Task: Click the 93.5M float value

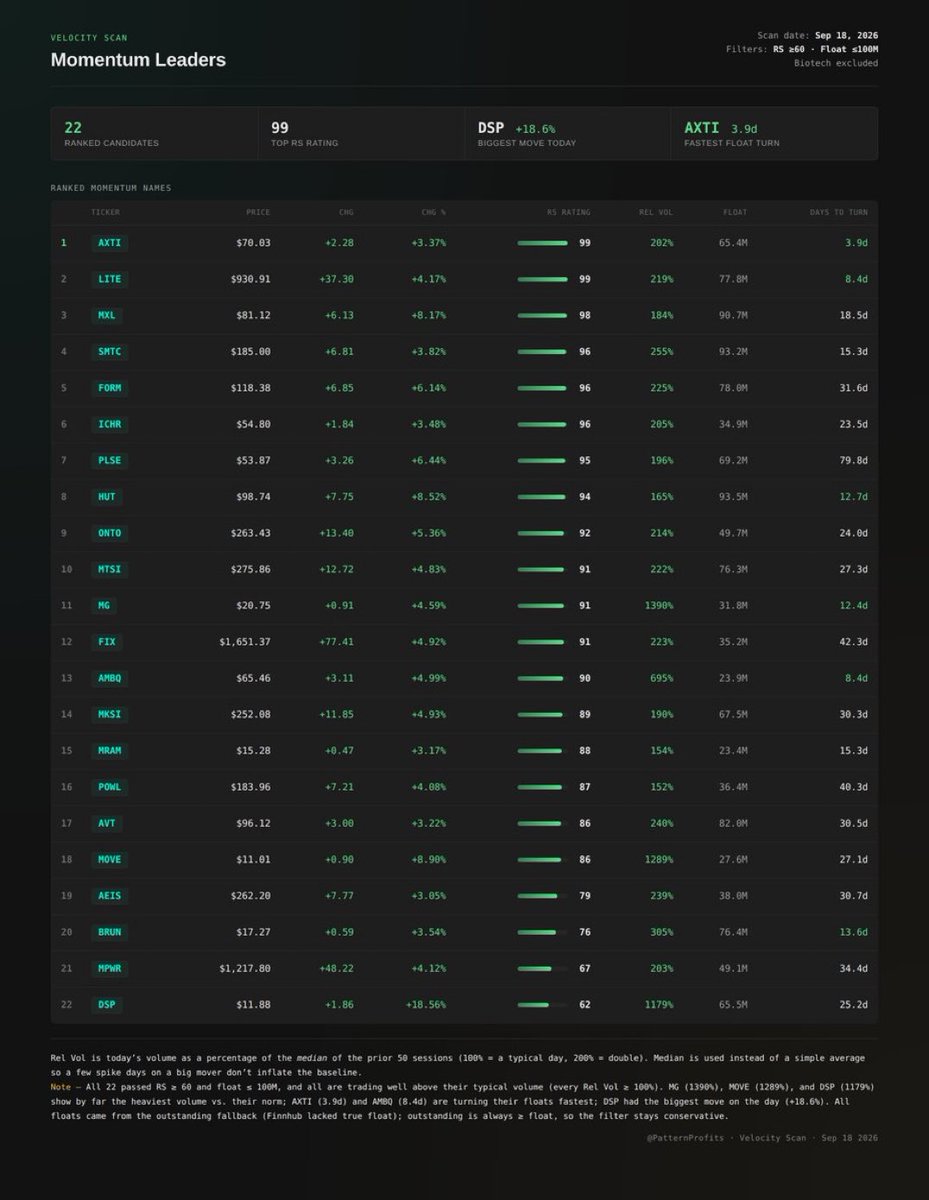Action: point(733,497)
